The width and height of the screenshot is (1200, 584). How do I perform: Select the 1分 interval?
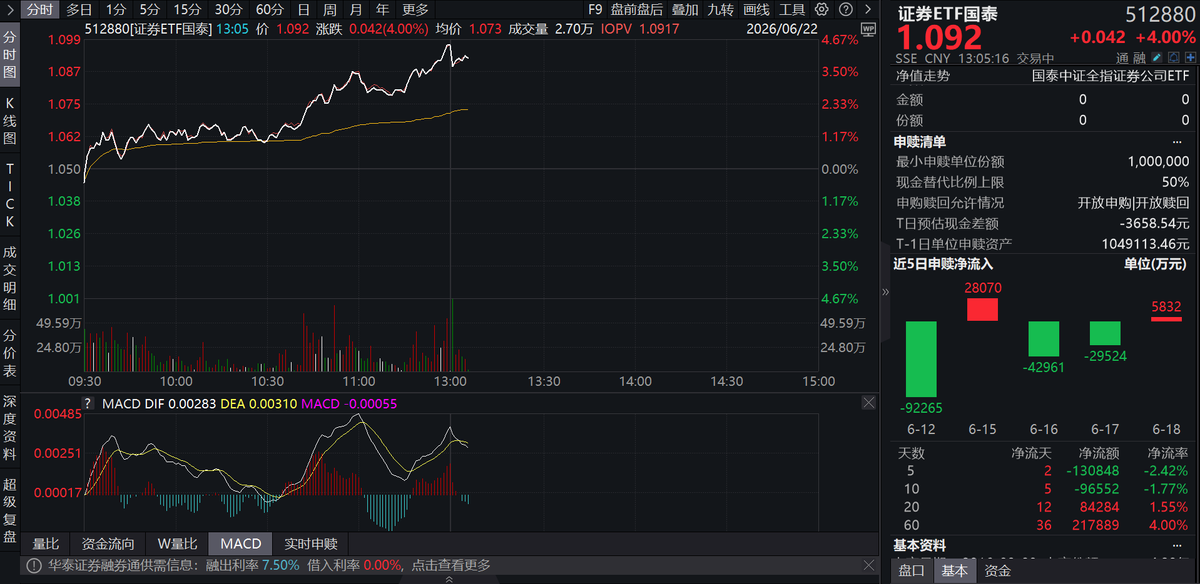pyautogui.click(x=116, y=9)
